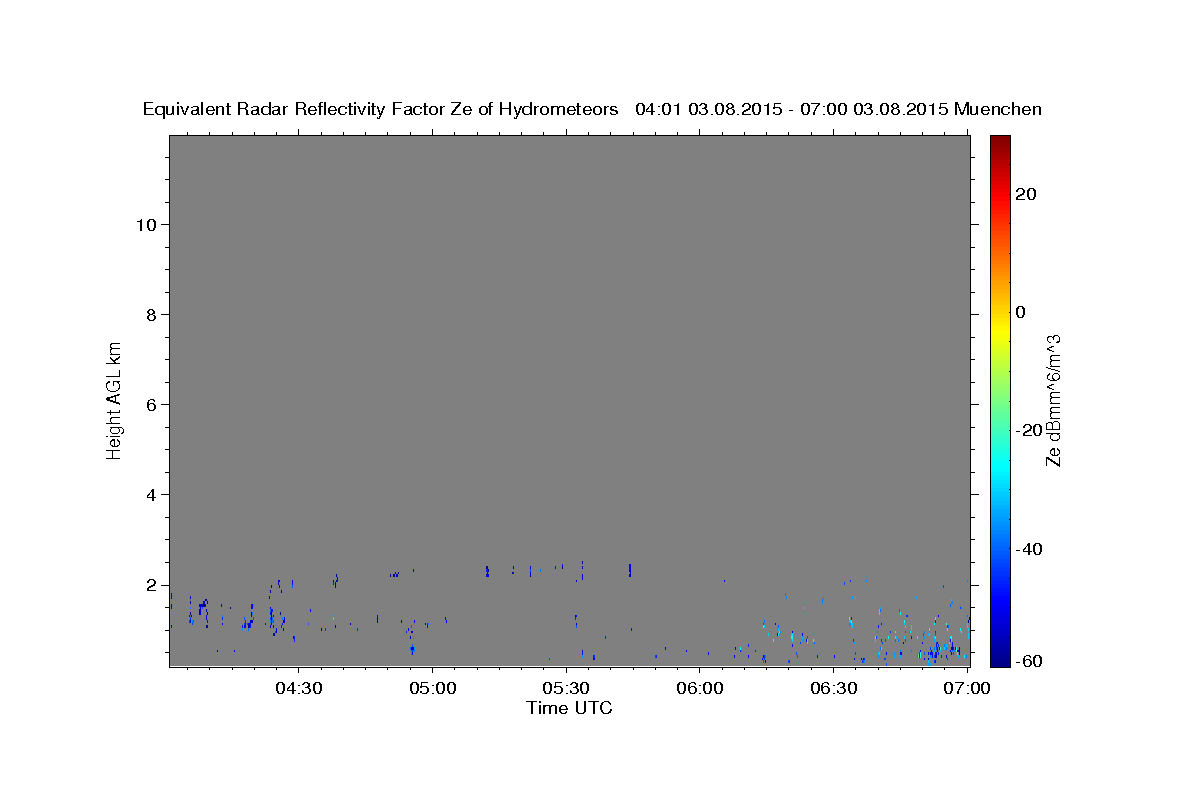Screen dimensions: 1200x800
Task: Click the colorbar value '-60'
Action: click(x=1028, y=661)
